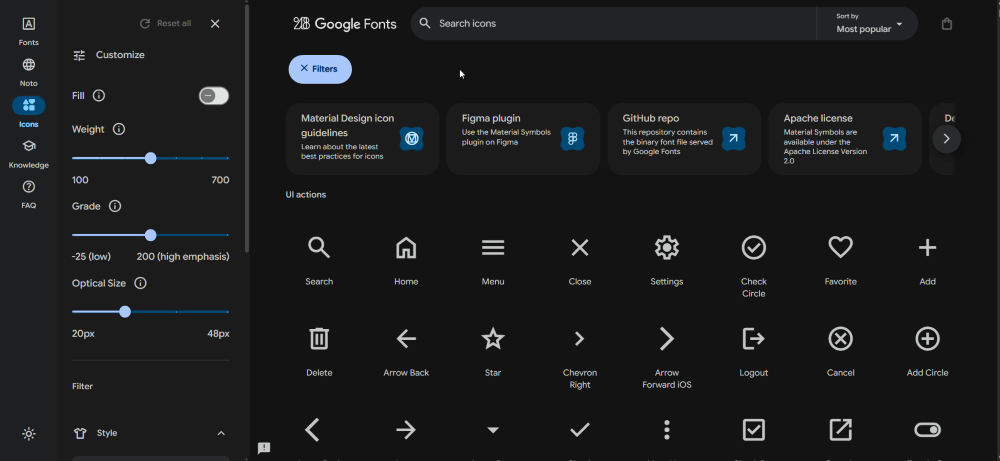1000x461 pixels.
Task: Select the Settings gear icon
Action: tap(666, 247)
